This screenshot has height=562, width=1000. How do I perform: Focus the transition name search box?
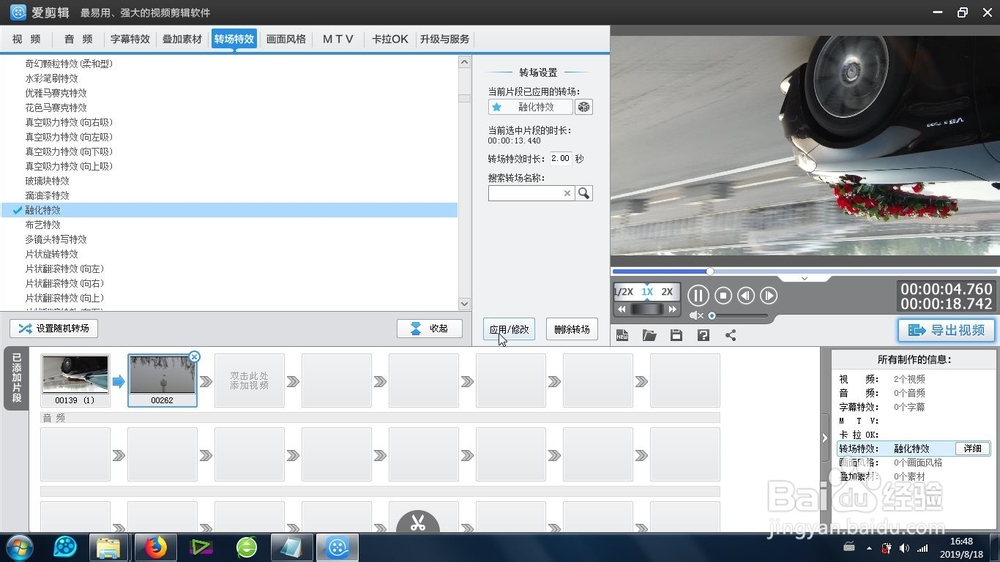point(526,193)
